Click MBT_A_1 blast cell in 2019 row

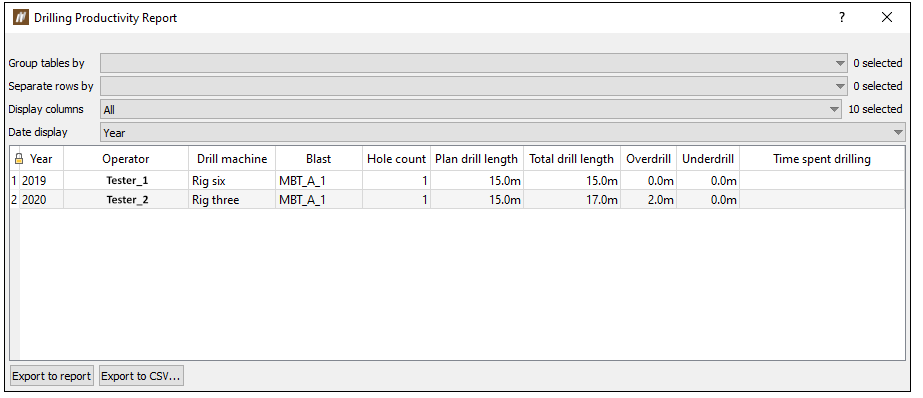pos(318,181)
